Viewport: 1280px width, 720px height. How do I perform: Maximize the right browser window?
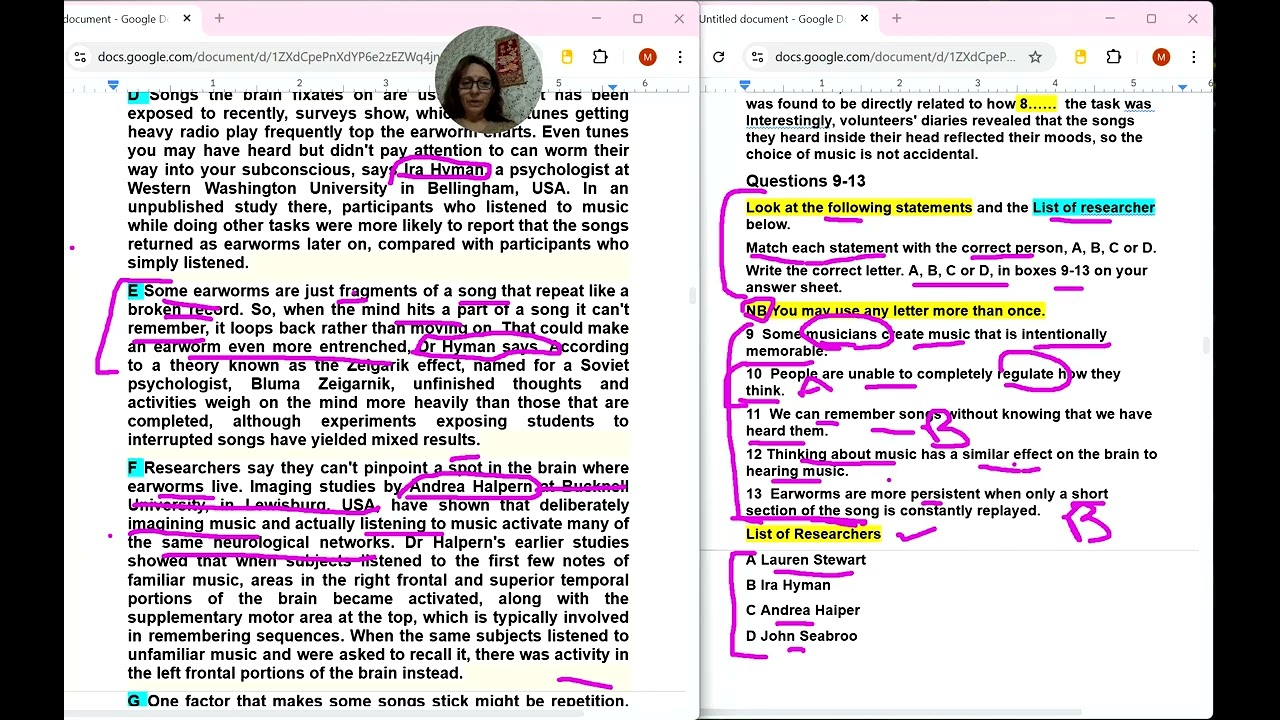tap(1151, 18)
